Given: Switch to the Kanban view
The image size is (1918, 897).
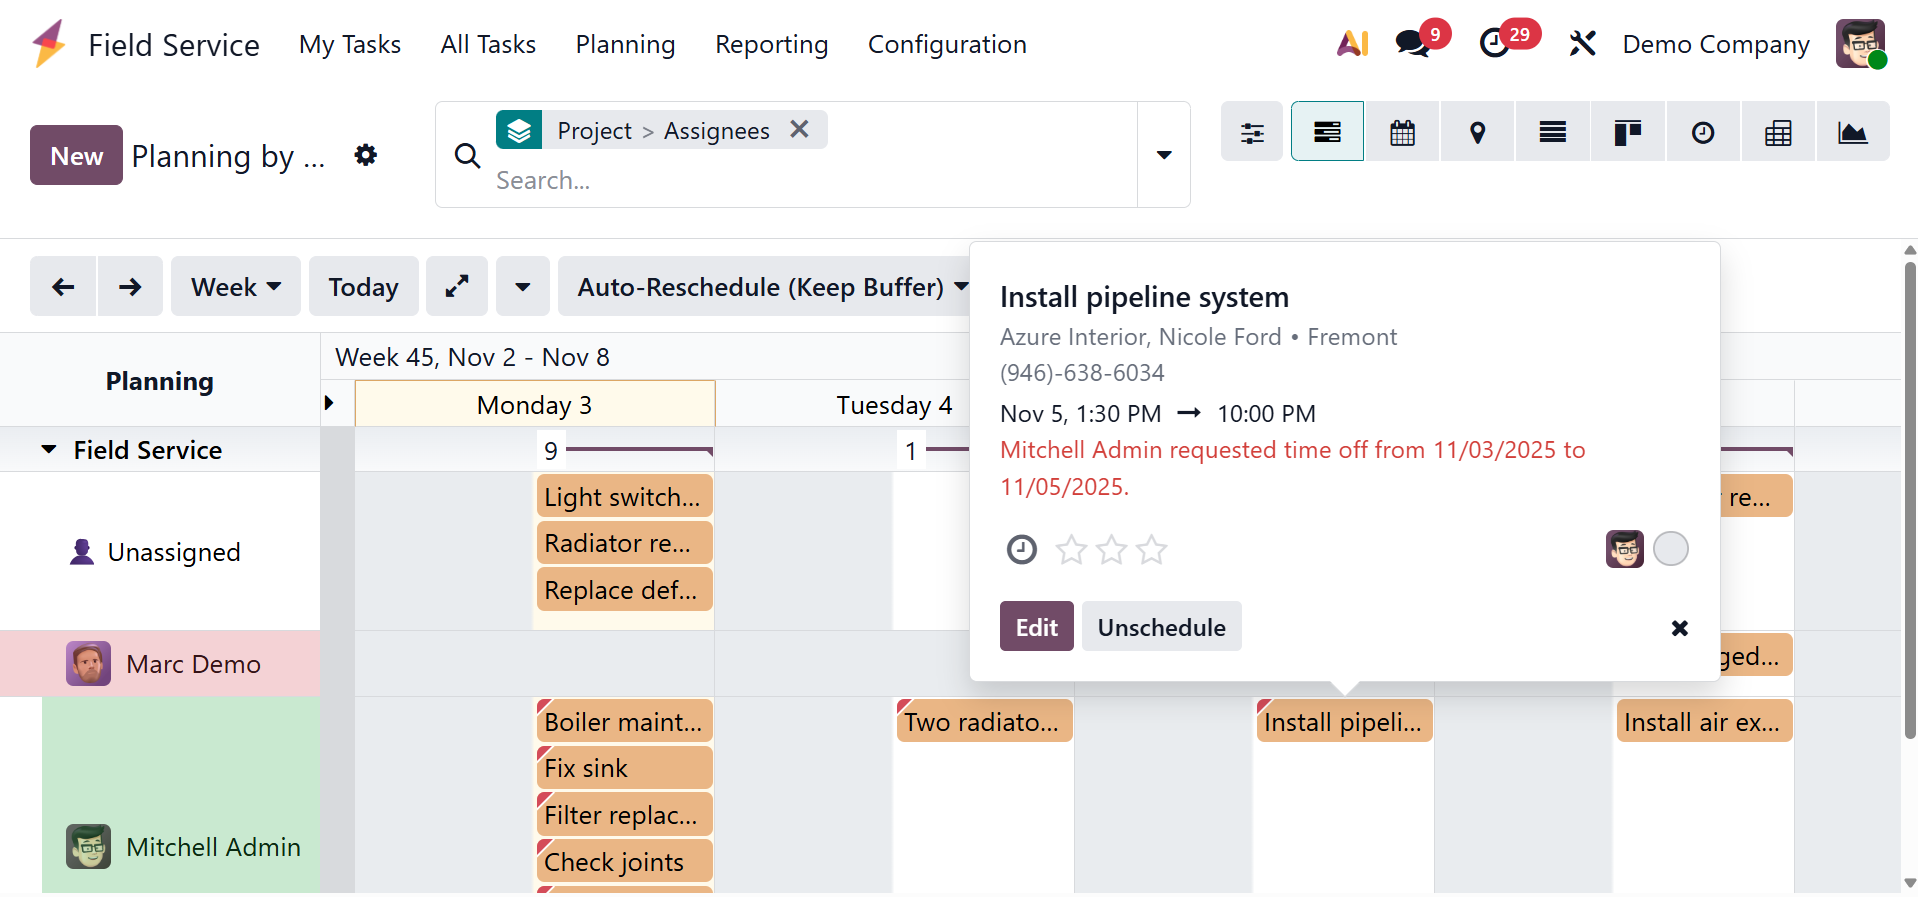Looking at the screenshot, I should (x=1627, y=132).
